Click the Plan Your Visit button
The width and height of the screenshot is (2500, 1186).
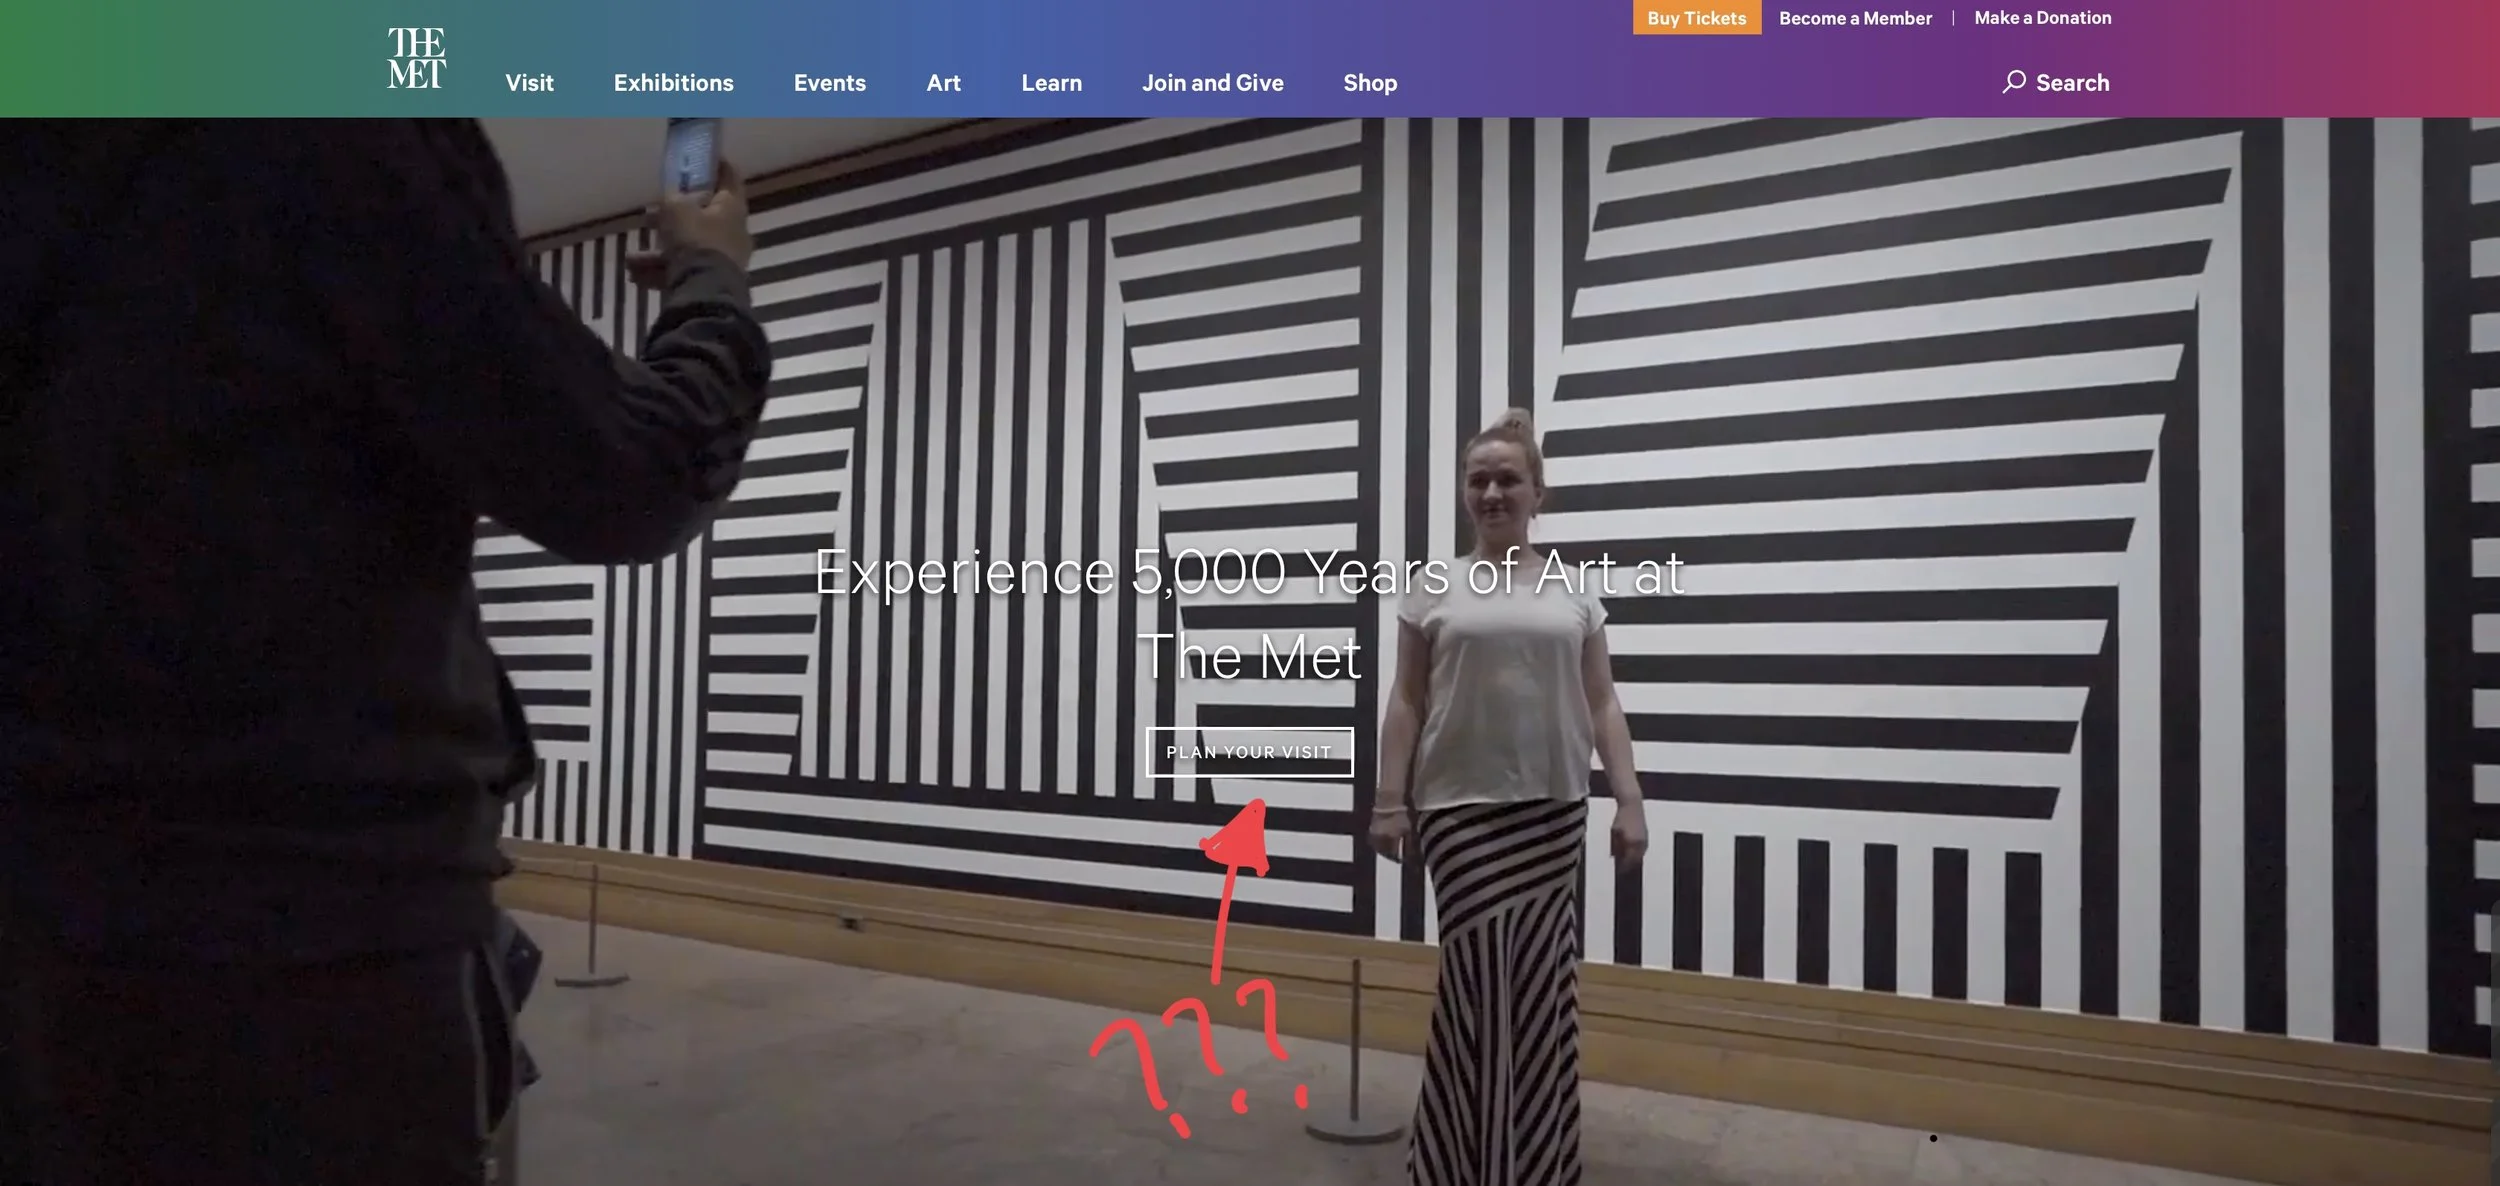click(x=1249, y=752)
